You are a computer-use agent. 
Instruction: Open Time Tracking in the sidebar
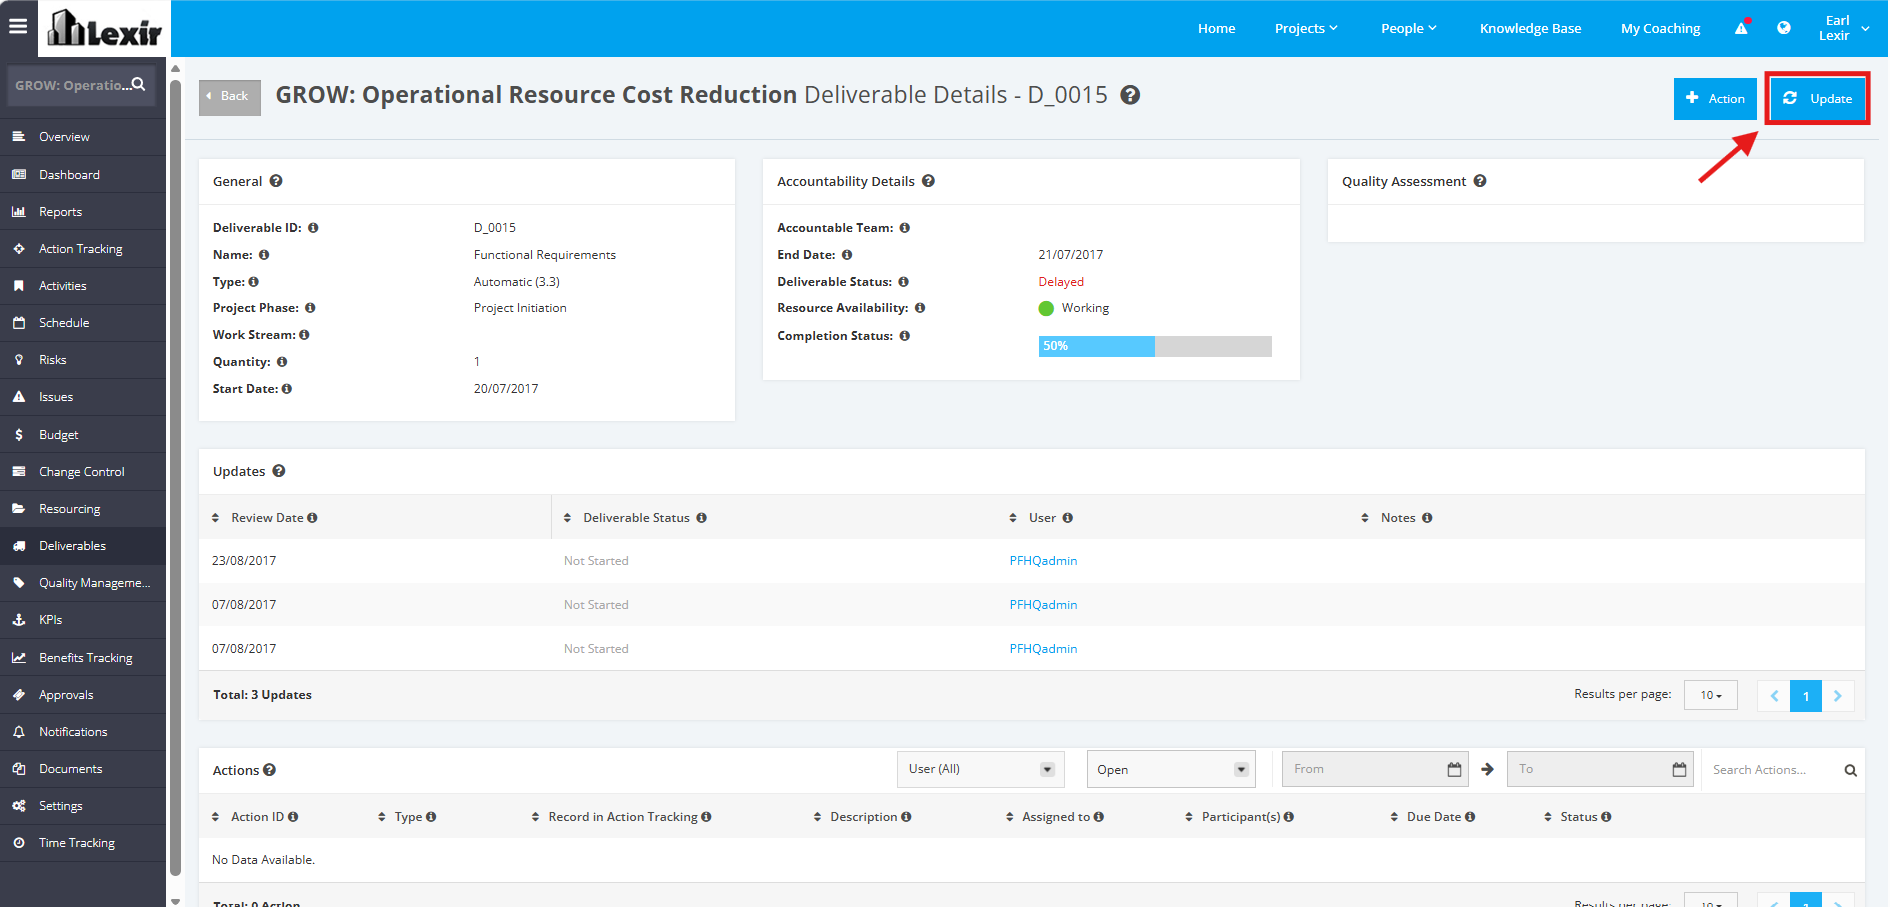(x=83, y=843)
